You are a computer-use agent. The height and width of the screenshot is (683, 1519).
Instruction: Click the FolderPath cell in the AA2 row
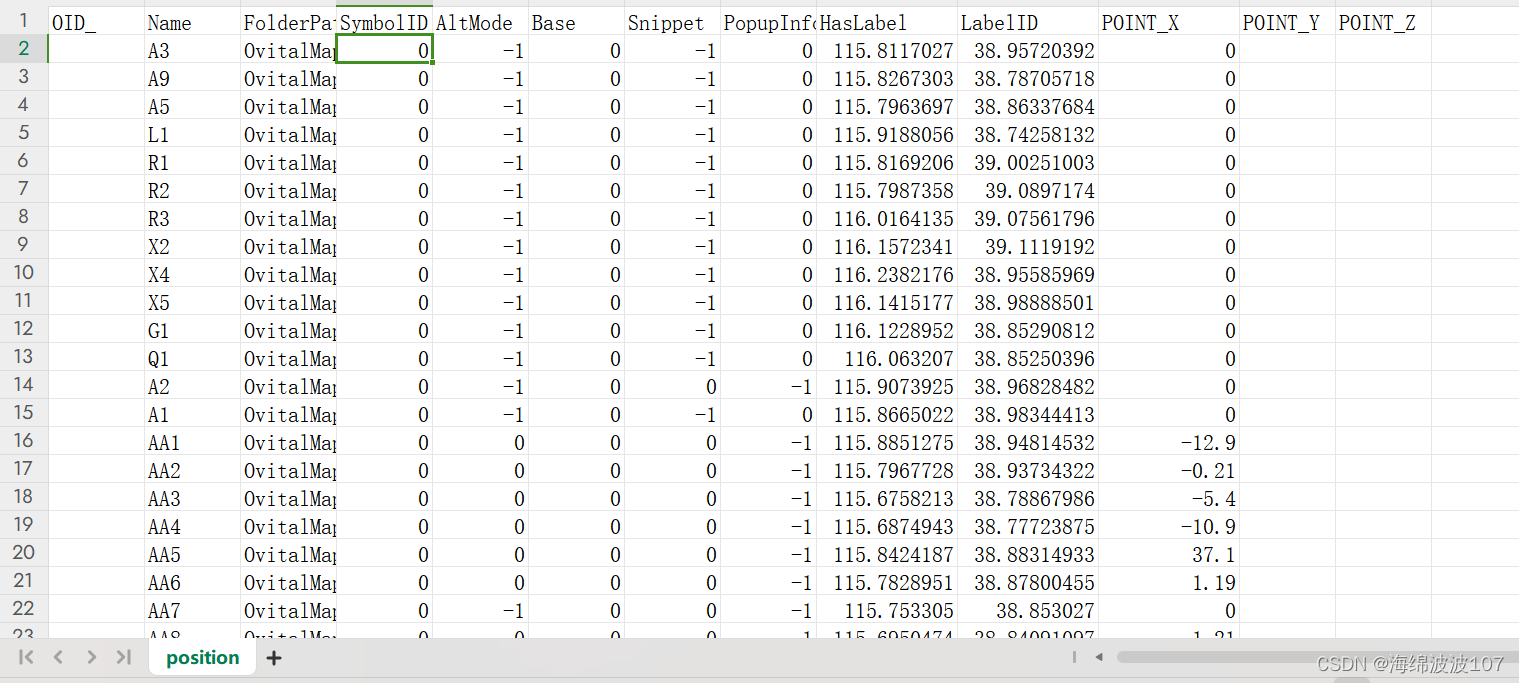pos(288,470)
